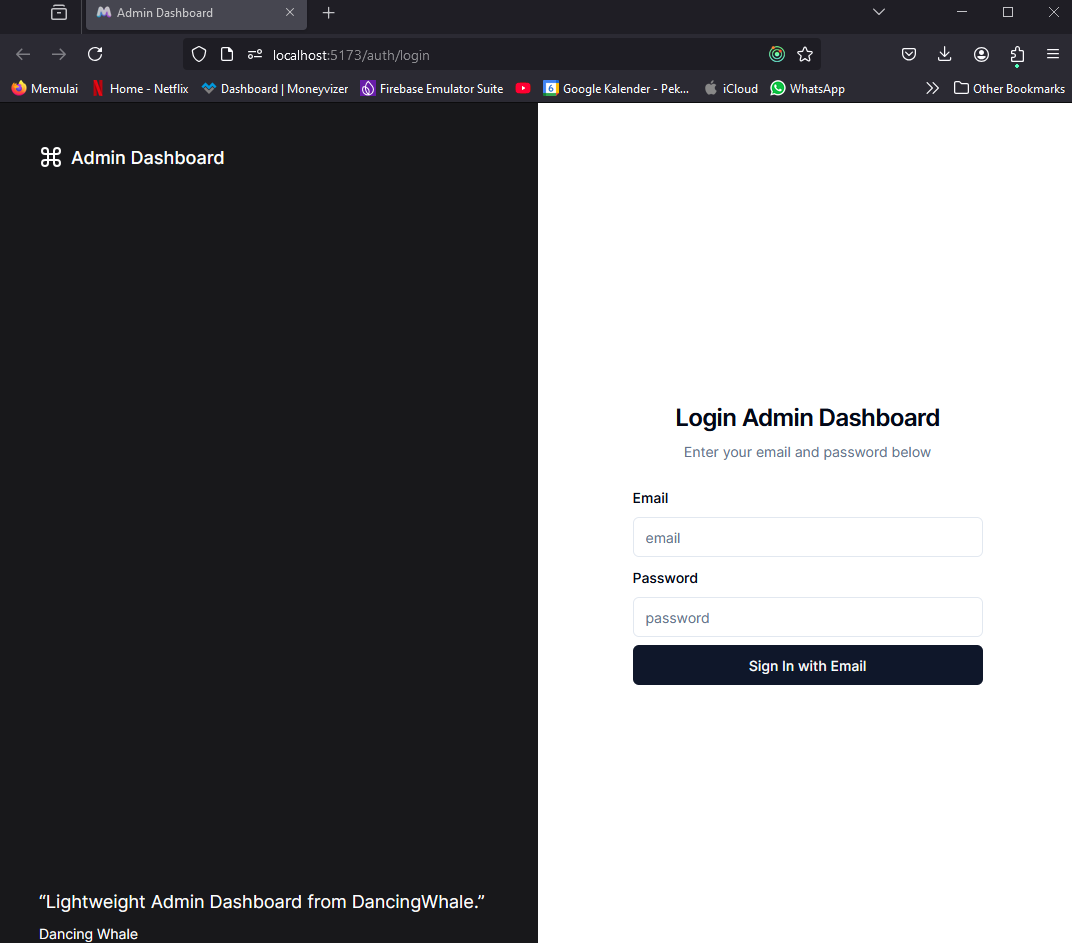Expand hidden bookmarks with the double chevron
The width and height of the screenshot is (1072, 943).
click(932, 88)
